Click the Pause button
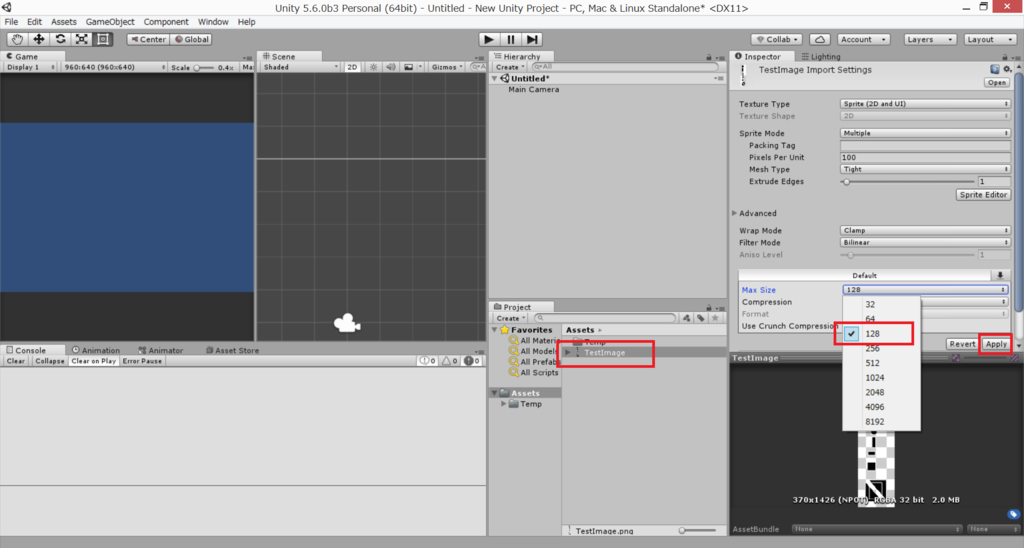Screen dimensions: 1024x548 coord(511,39)
